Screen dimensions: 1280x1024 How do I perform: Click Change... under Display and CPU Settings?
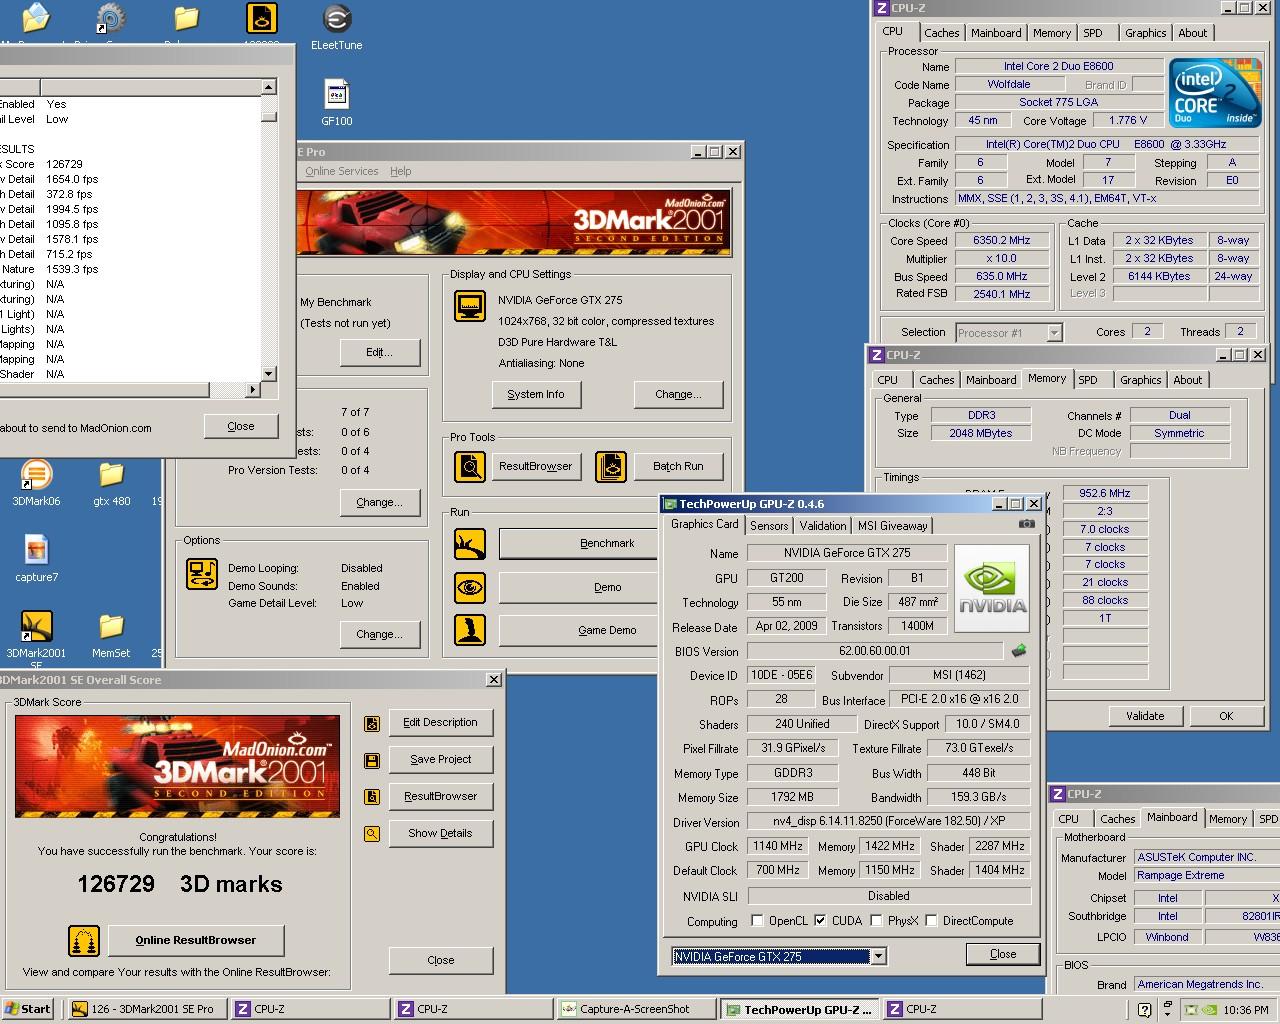coord(678,394)
